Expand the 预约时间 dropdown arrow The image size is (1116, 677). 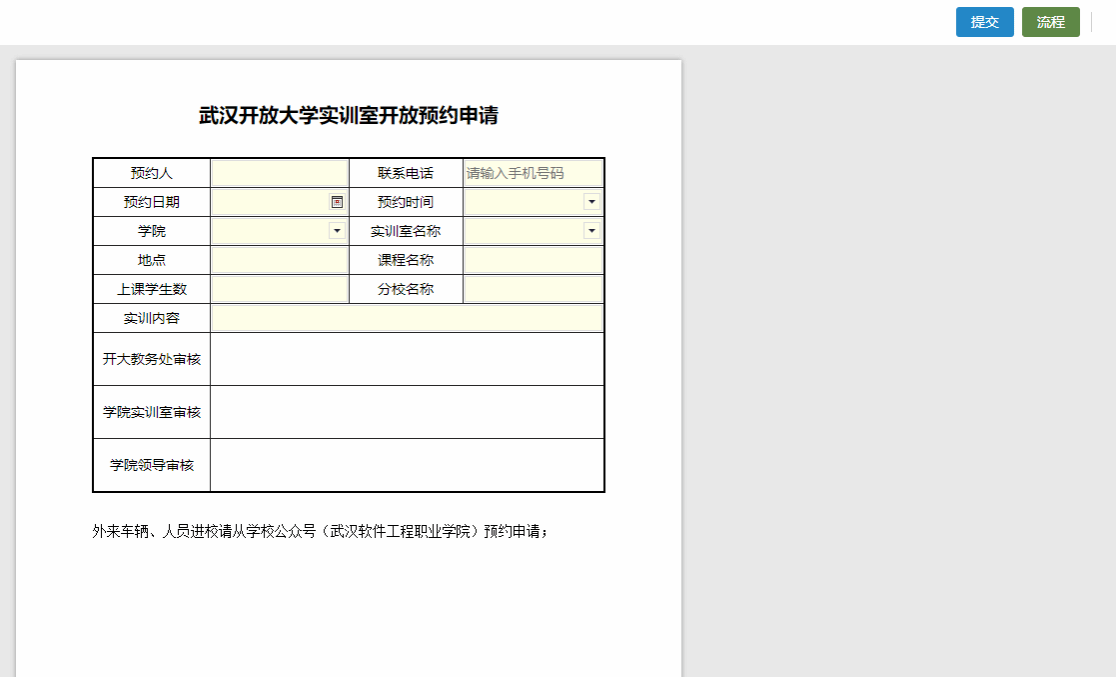[x=592, y=202]
